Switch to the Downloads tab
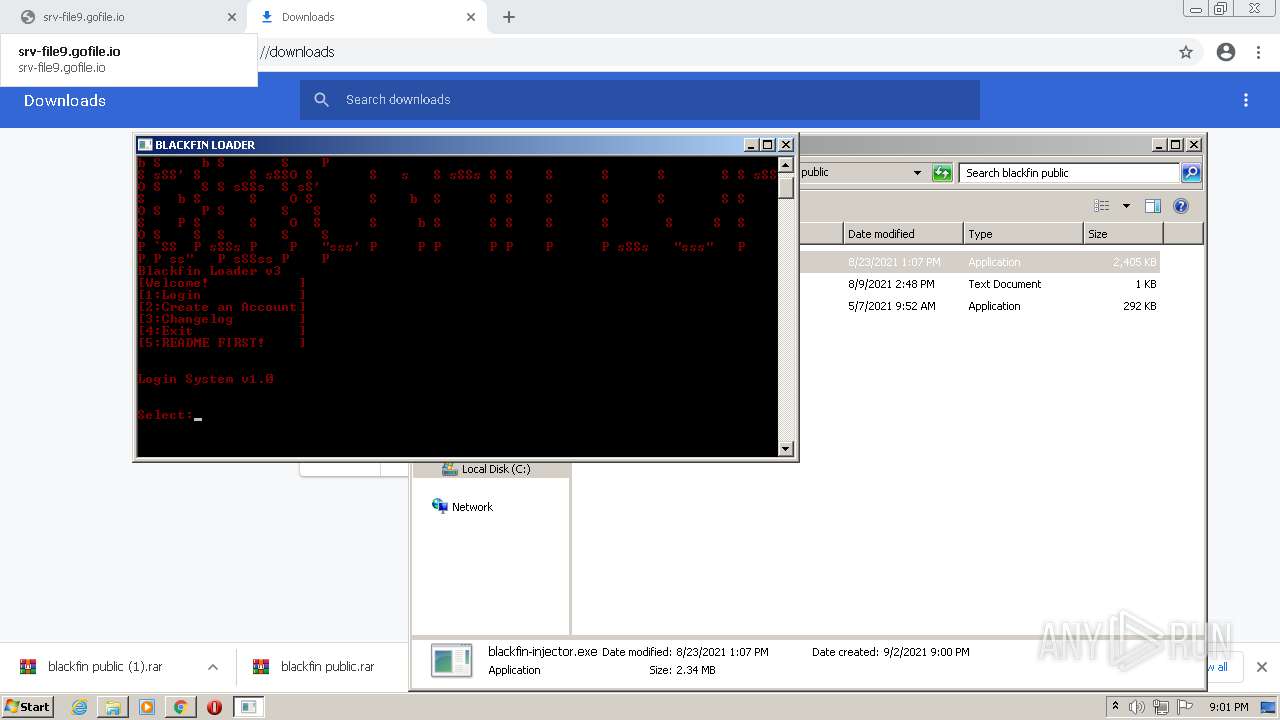The image size is (1280, 720). pyautogui.click(x=367, y=17)
